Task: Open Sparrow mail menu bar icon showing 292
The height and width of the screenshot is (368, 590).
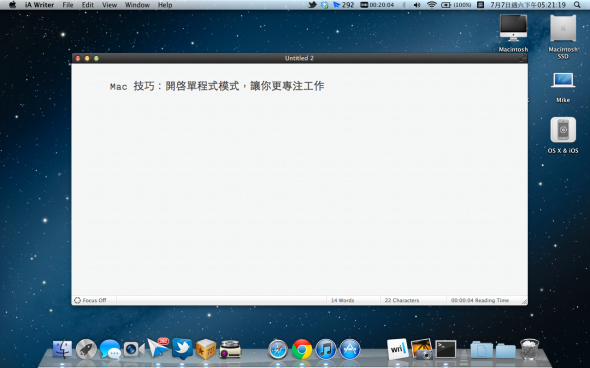Action: point(344,5)
